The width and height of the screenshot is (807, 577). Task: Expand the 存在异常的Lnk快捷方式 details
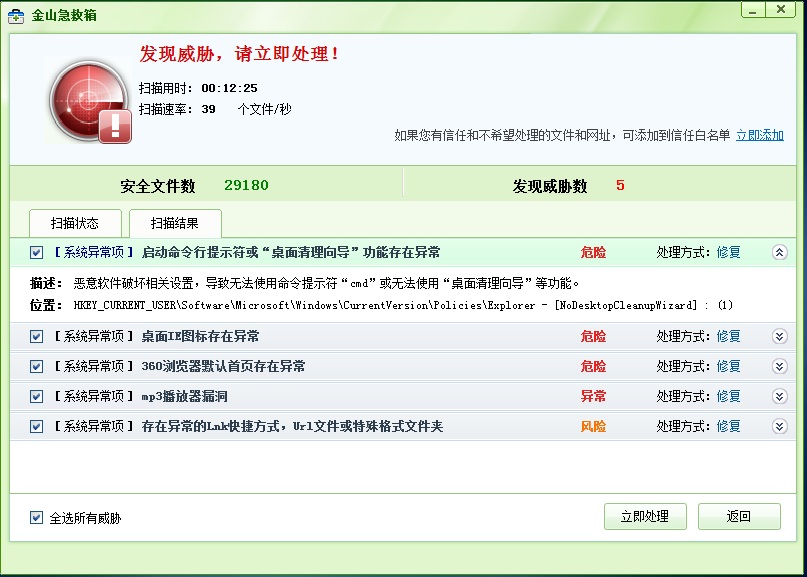(780, 426)
